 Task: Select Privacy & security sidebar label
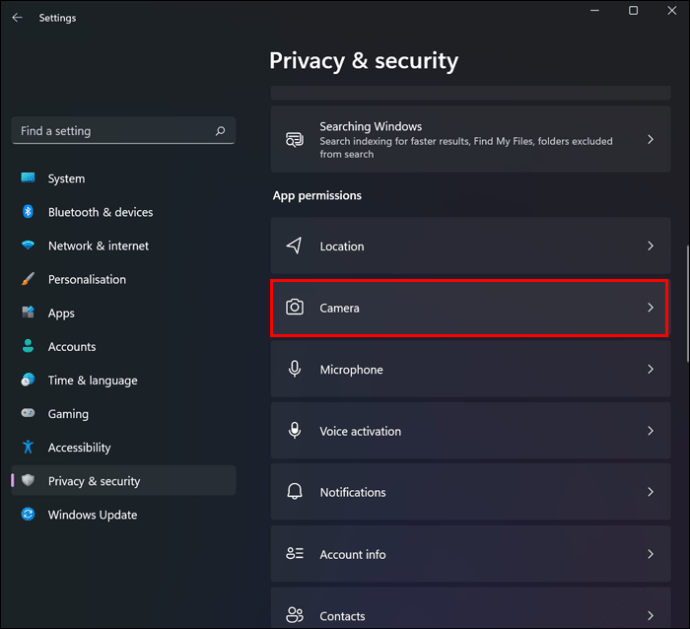coord(94,481)
